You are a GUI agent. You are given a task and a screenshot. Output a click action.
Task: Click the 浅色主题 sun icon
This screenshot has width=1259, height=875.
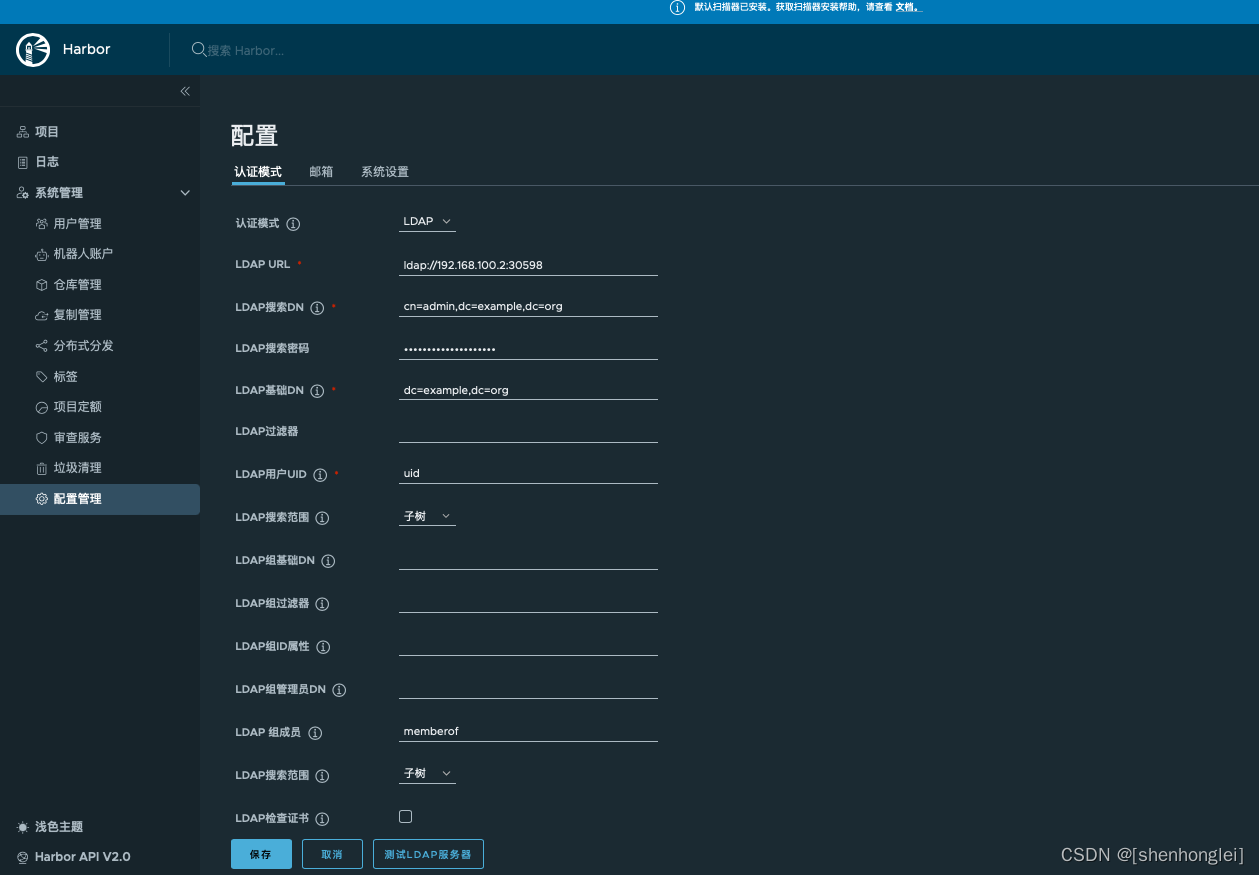(x=23, y=827)
